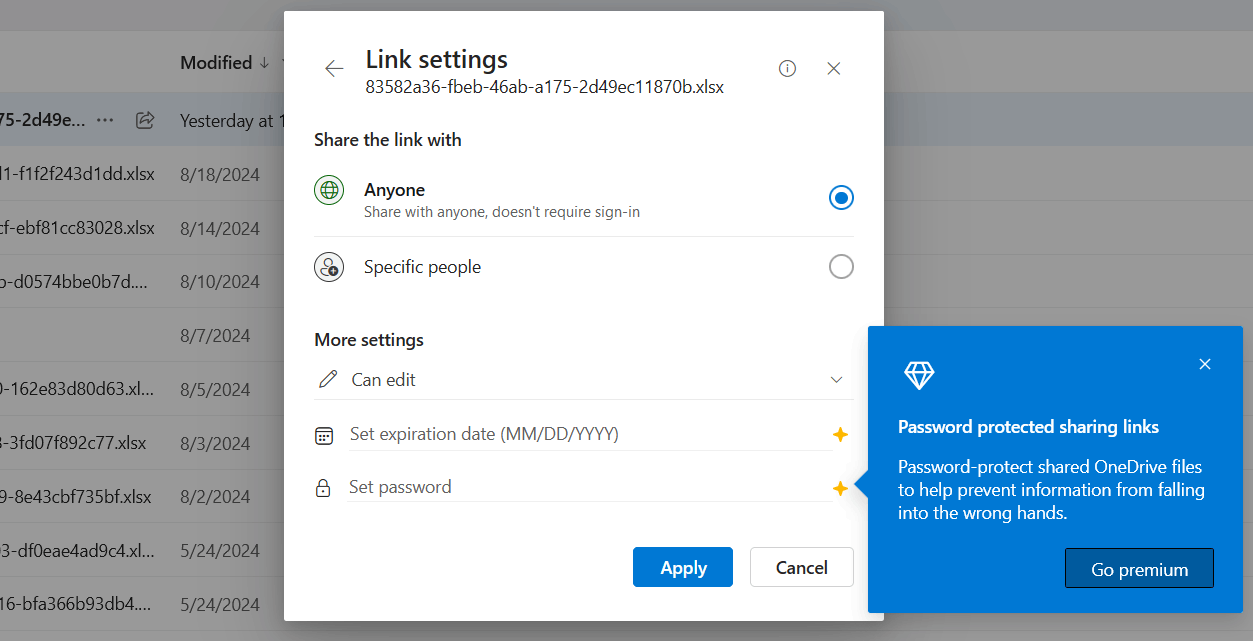Open the Can edit permissions dropdown
This screenshot has width=1253, height=641.
pos(583,379)
